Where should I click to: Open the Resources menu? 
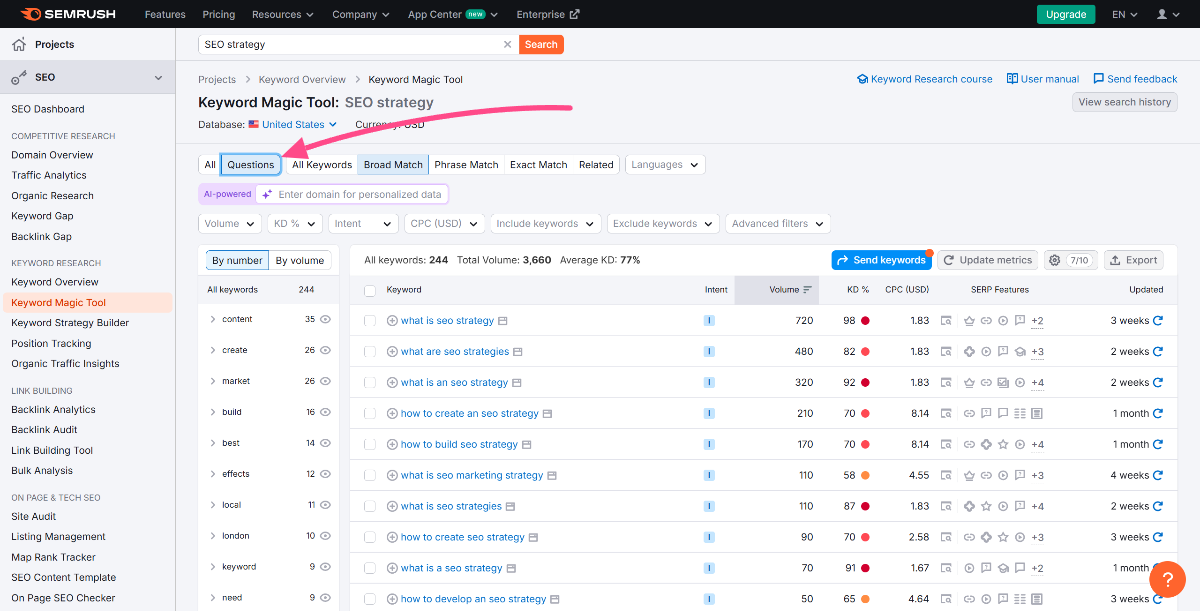283,14
